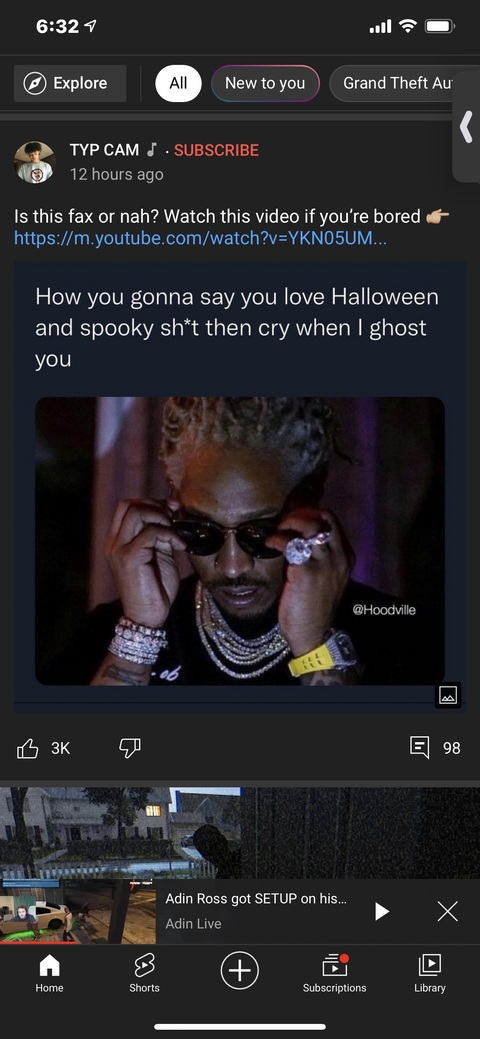Tap the Shorts icon in bottom bar
The height and width of the screenshot is (1039, 480).
(x=145, y=974)
